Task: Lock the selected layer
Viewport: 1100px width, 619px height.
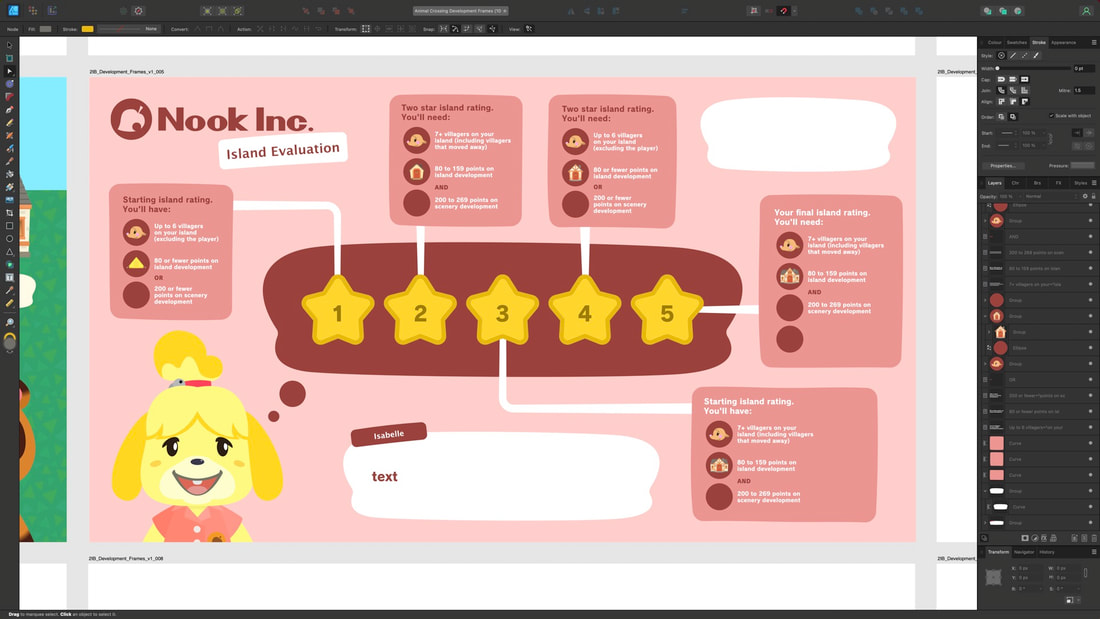Action: coord(1093,197)
